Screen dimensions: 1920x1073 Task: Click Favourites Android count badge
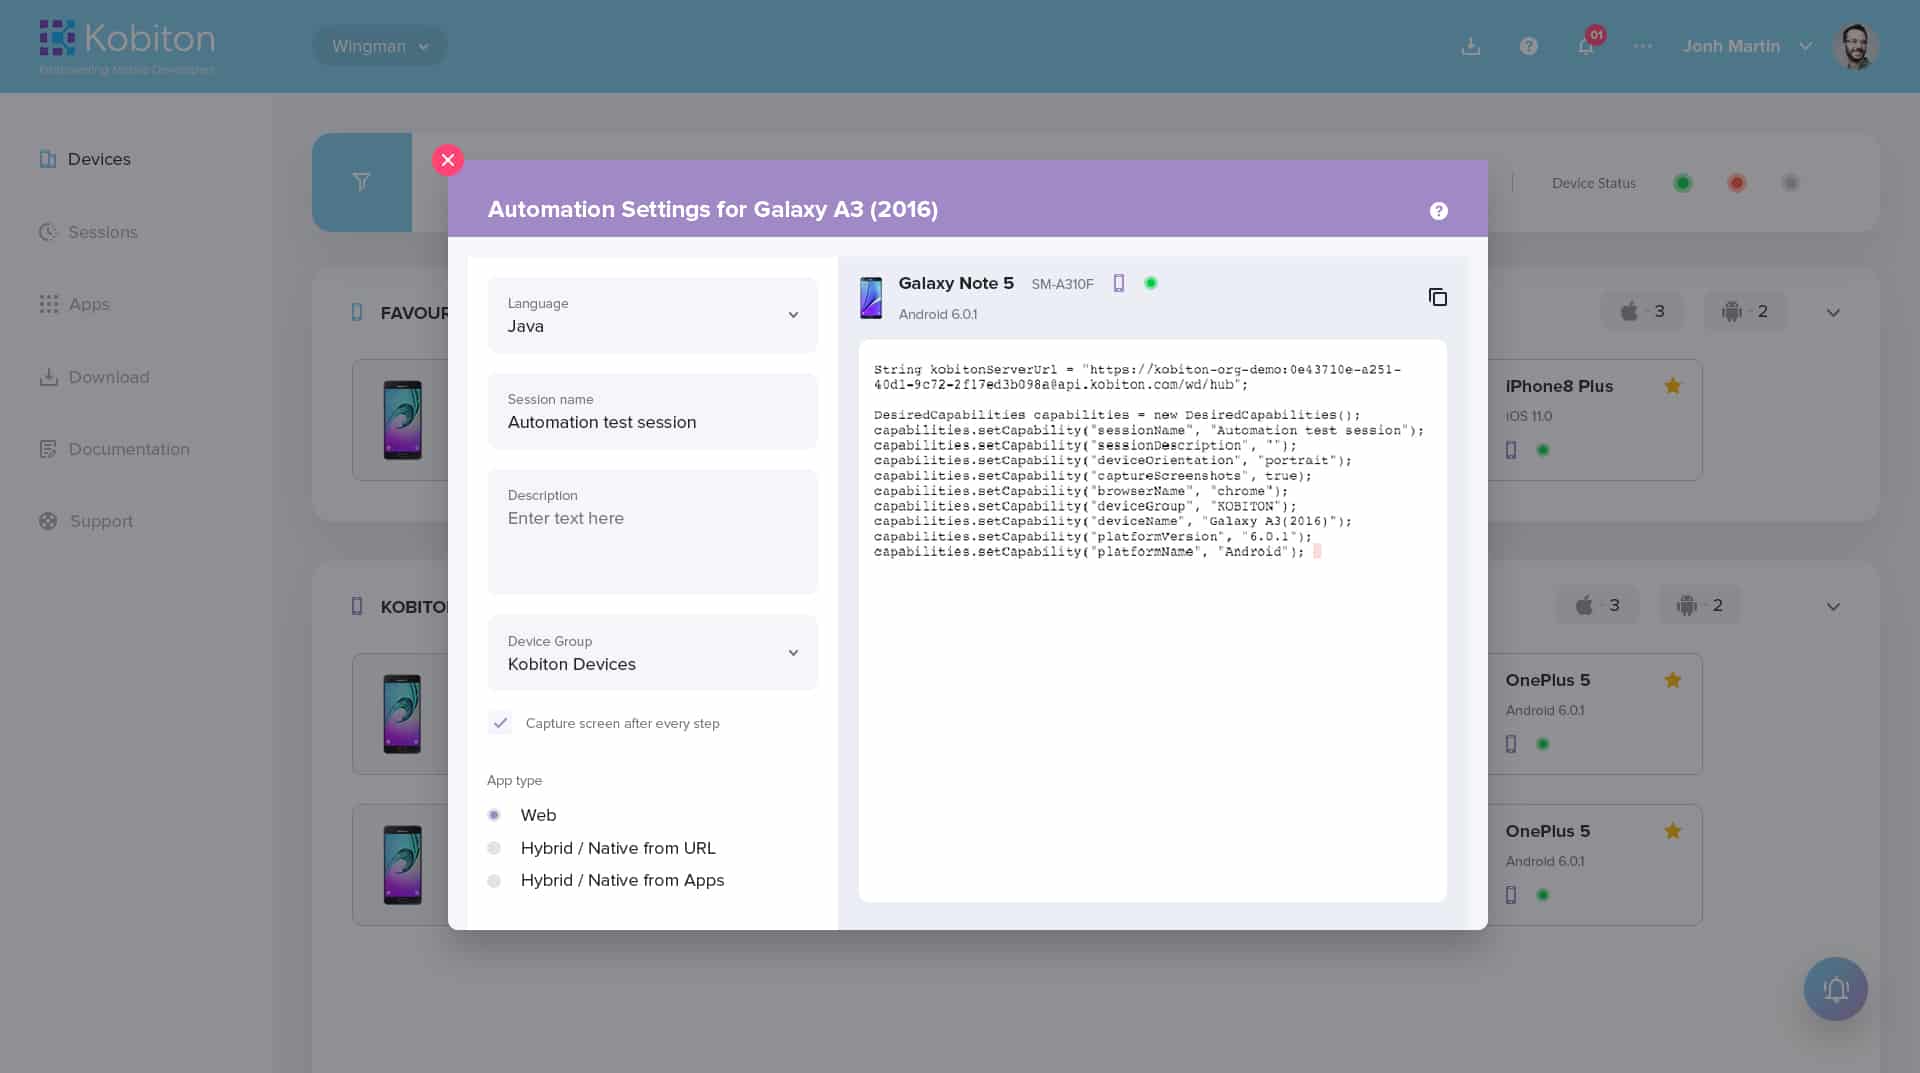[x=1745, y=311]
